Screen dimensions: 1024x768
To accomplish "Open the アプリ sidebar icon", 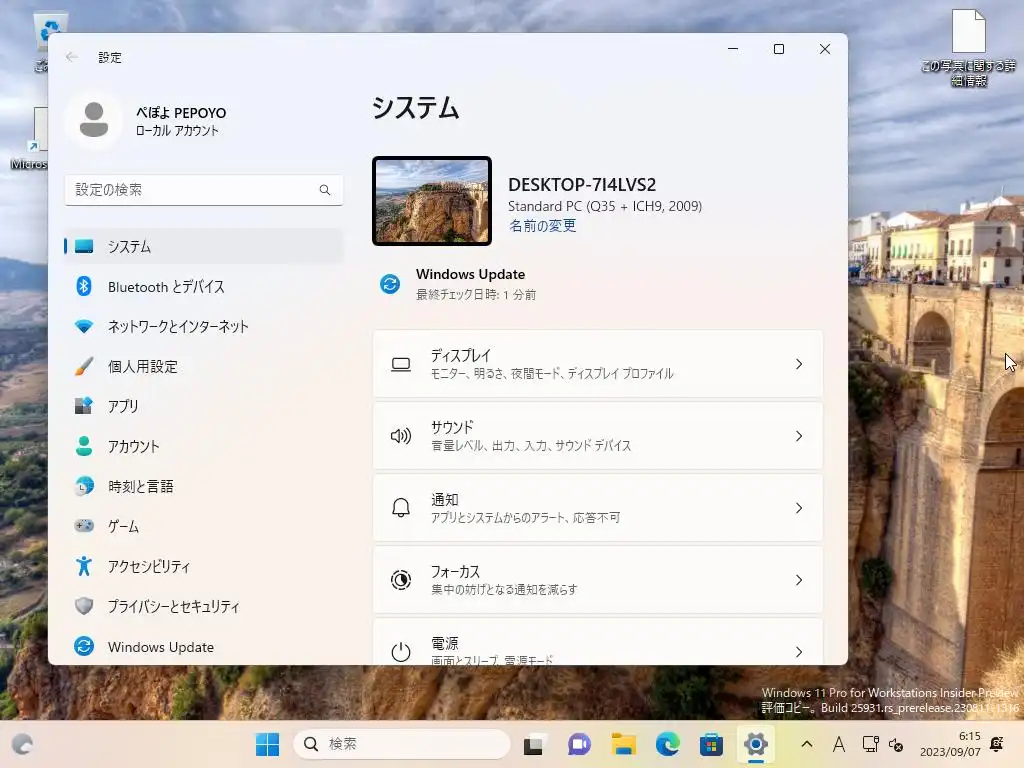I will coord(84,406).
